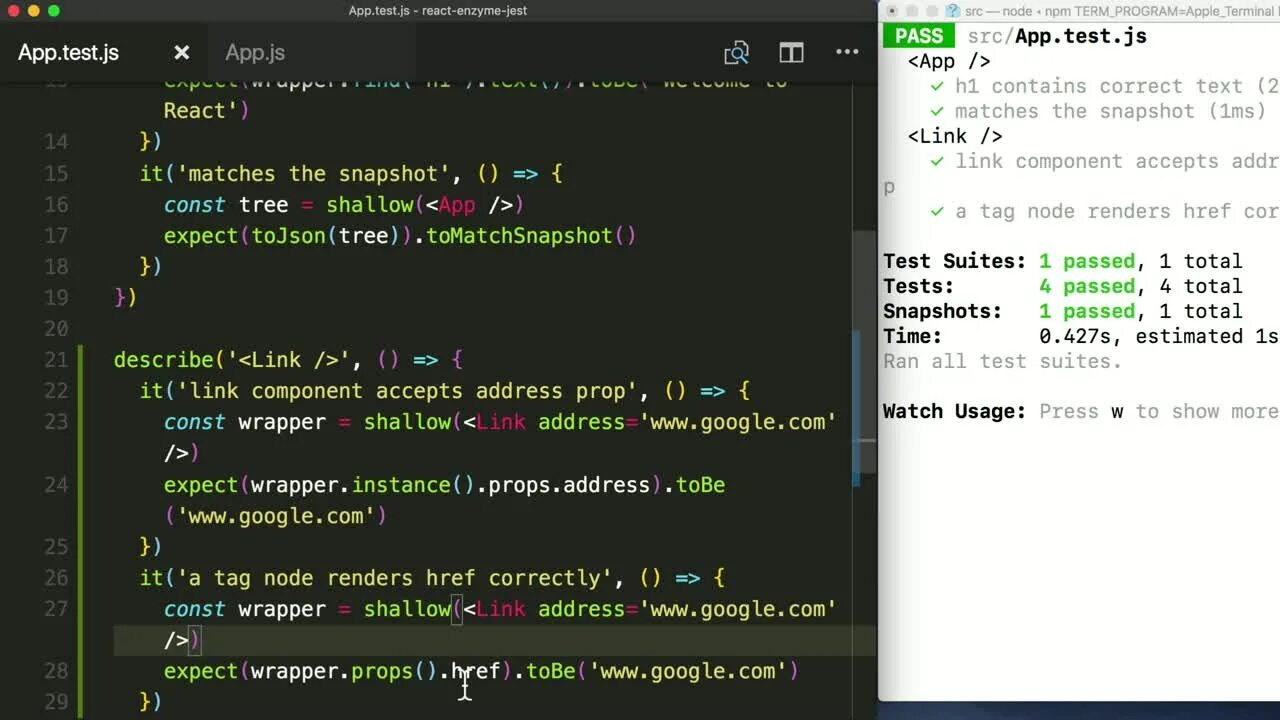Click the yellow minimize button of the editor window

(34, 11)
